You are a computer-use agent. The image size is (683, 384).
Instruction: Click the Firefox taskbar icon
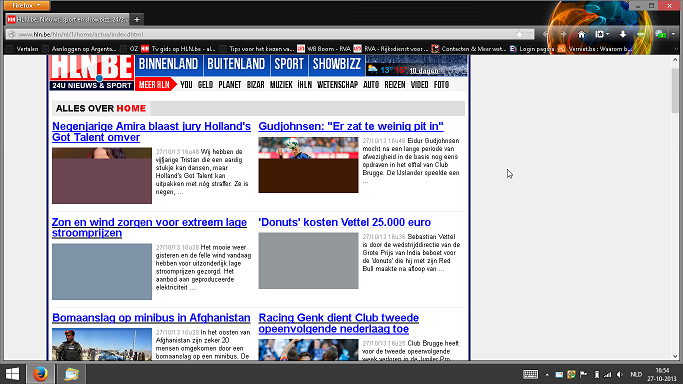pyautogui.click(x=41, y=374)
